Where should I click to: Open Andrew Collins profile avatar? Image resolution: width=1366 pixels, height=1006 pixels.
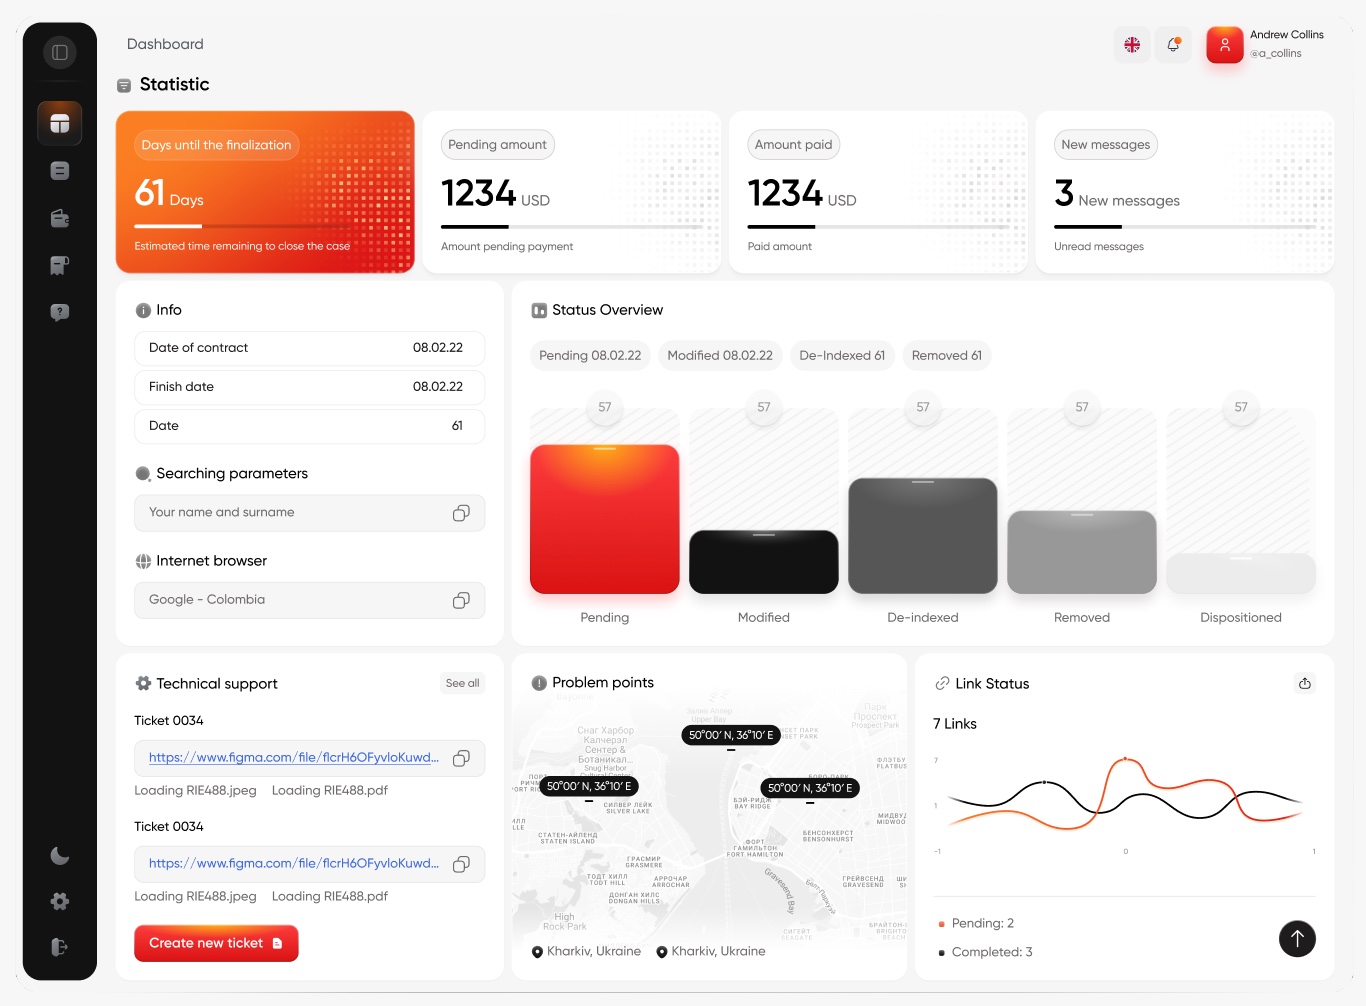[1224, 45]
